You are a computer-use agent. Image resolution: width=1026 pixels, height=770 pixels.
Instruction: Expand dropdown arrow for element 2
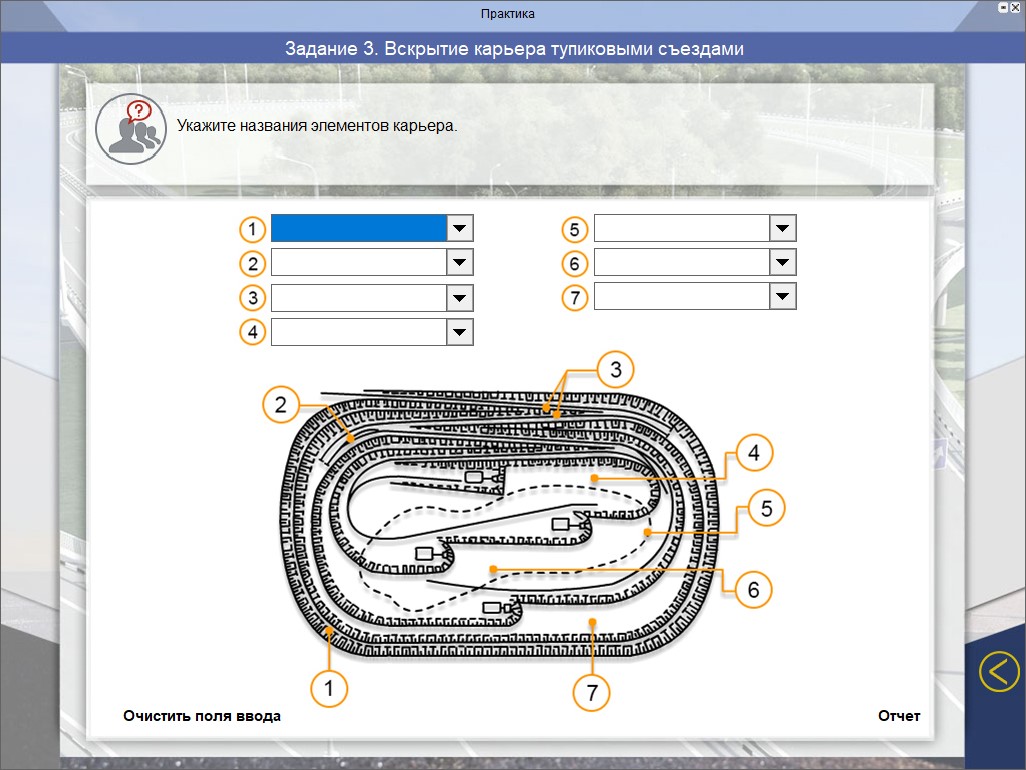pos(459,263)
